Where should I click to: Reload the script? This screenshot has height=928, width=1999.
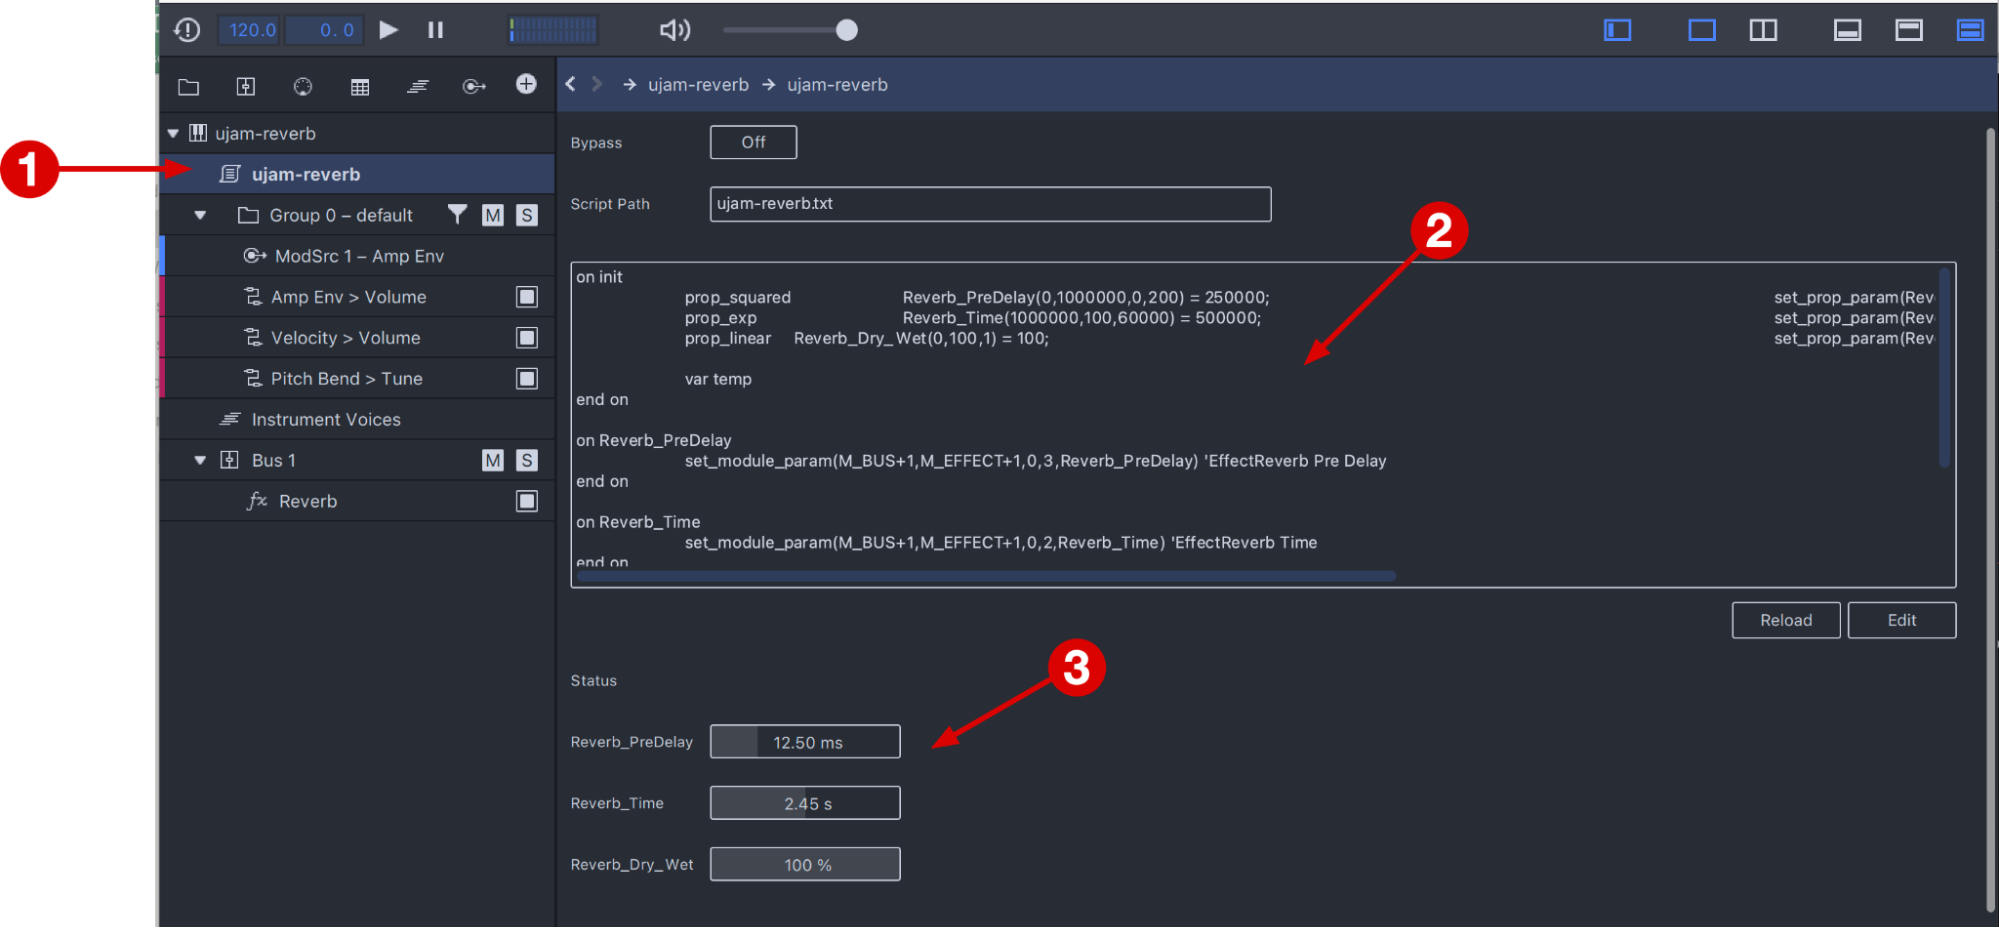1785,620
